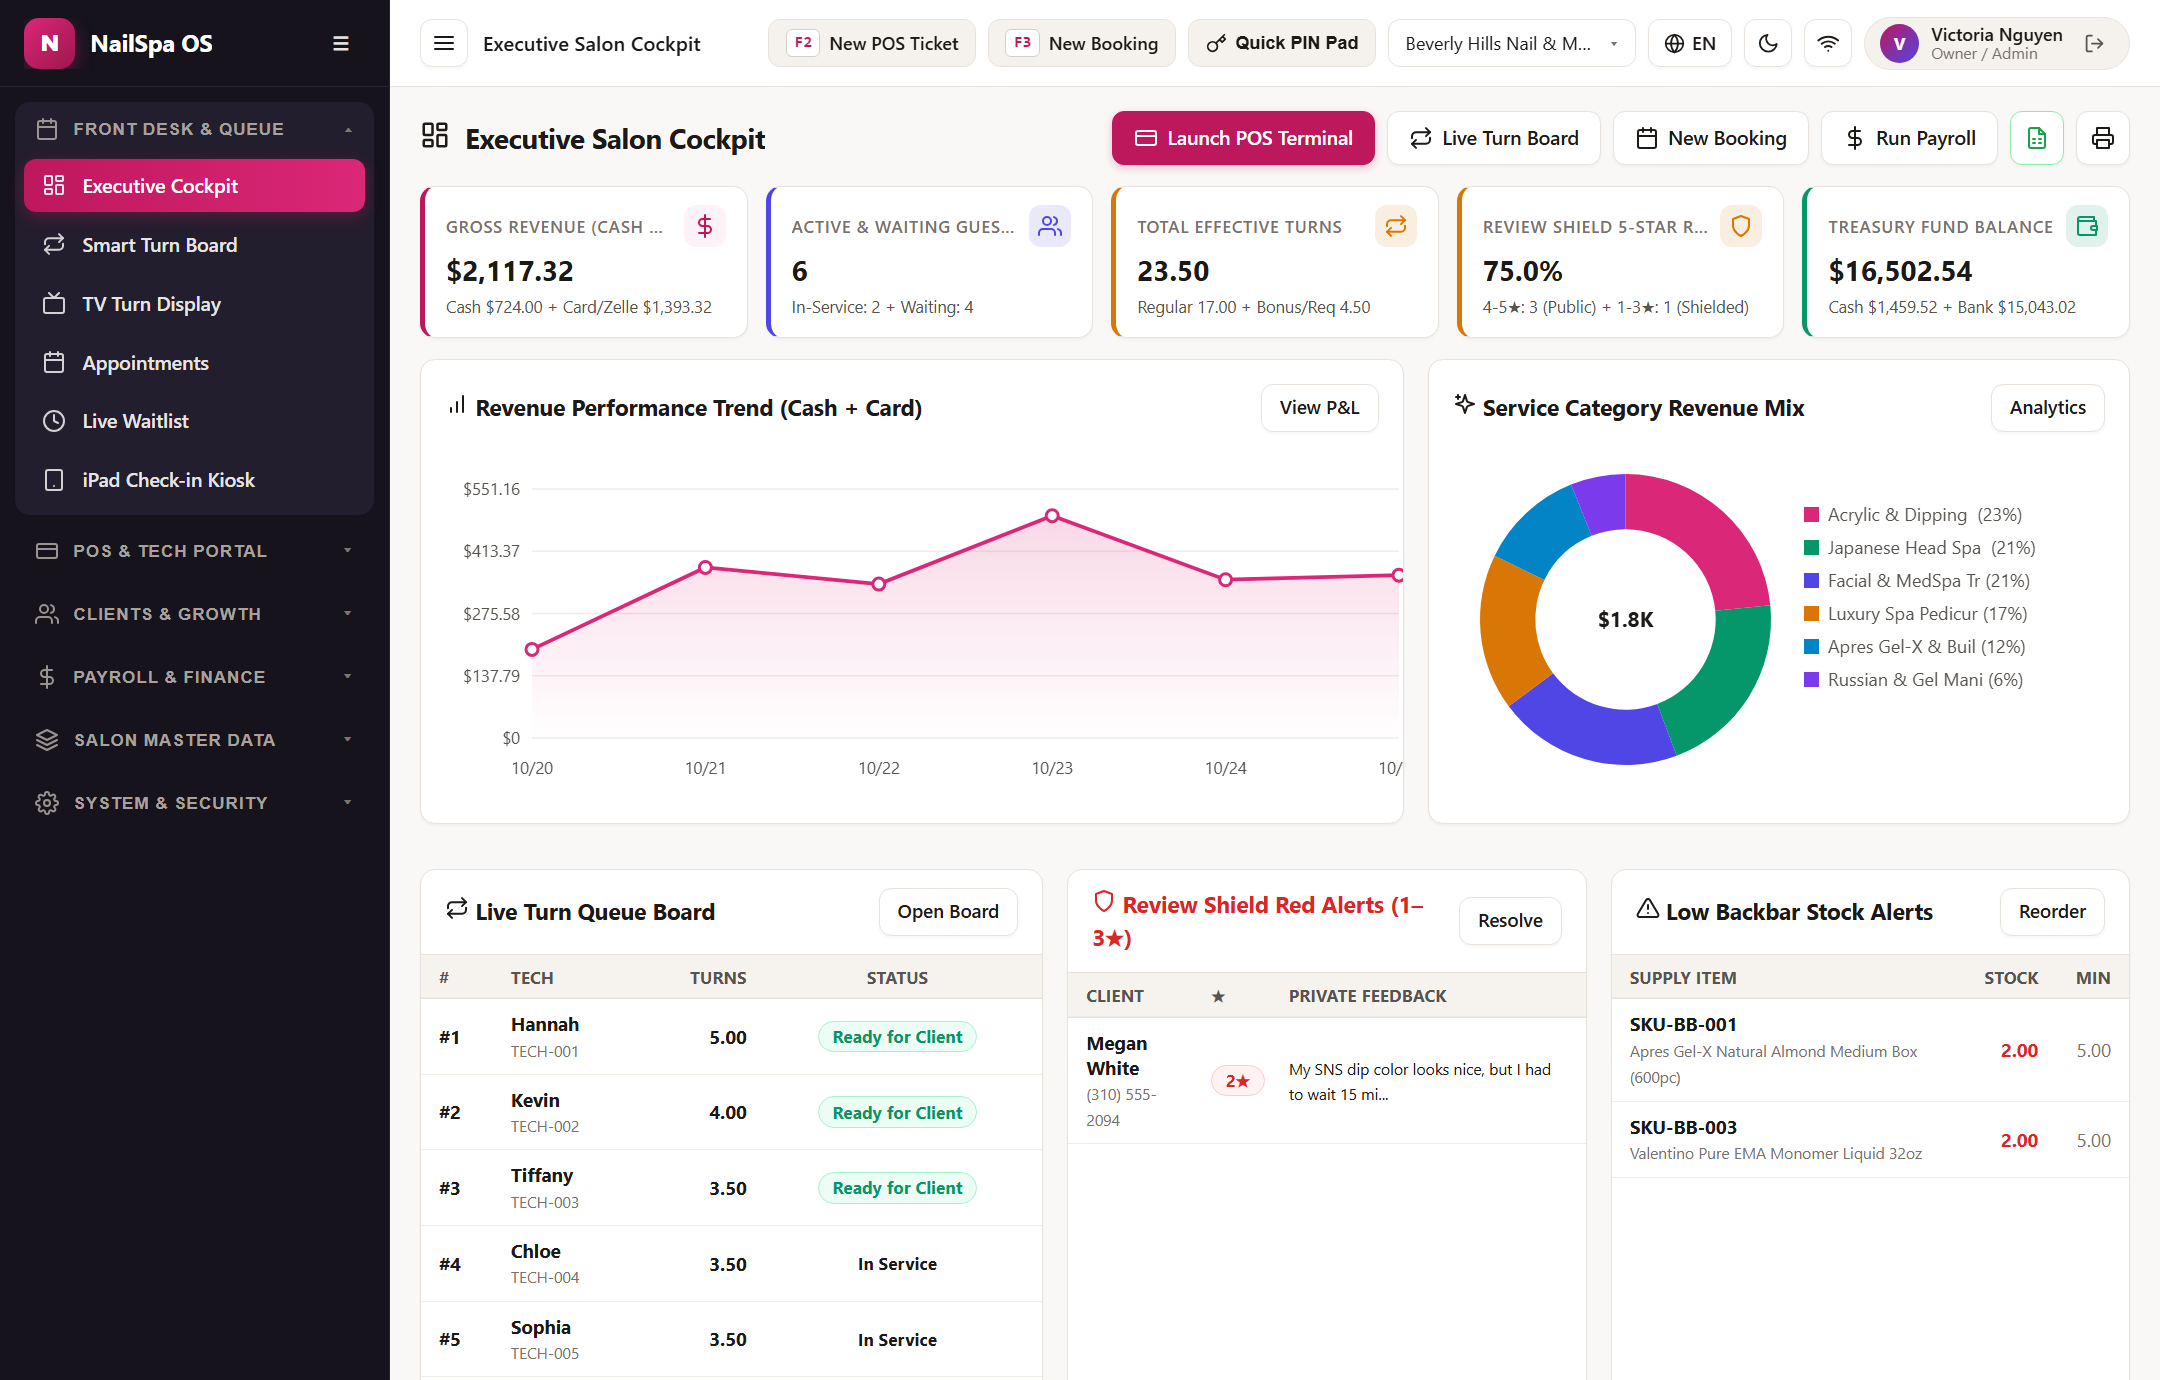2160x1380 pixels.
Task: Click Run Payroll
Action: [1910, 138]
